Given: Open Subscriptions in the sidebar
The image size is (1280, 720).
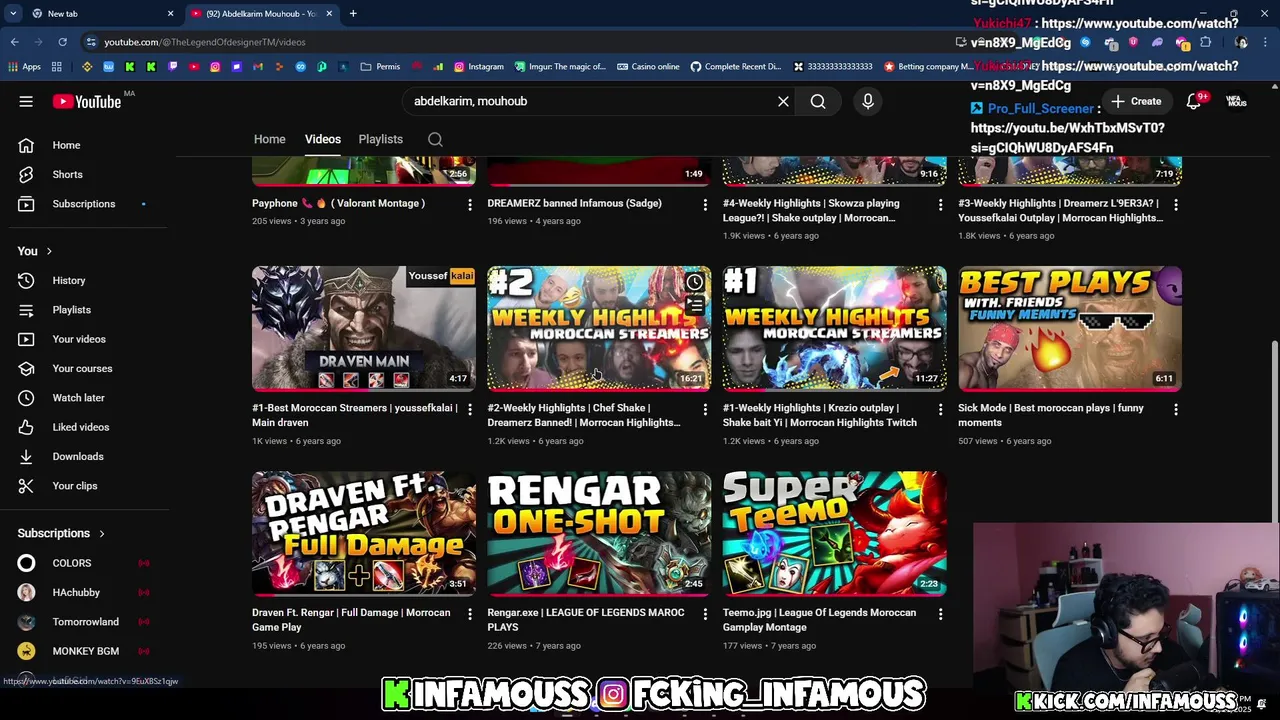Looking at the screenshot, I should (x=84, y=204).
